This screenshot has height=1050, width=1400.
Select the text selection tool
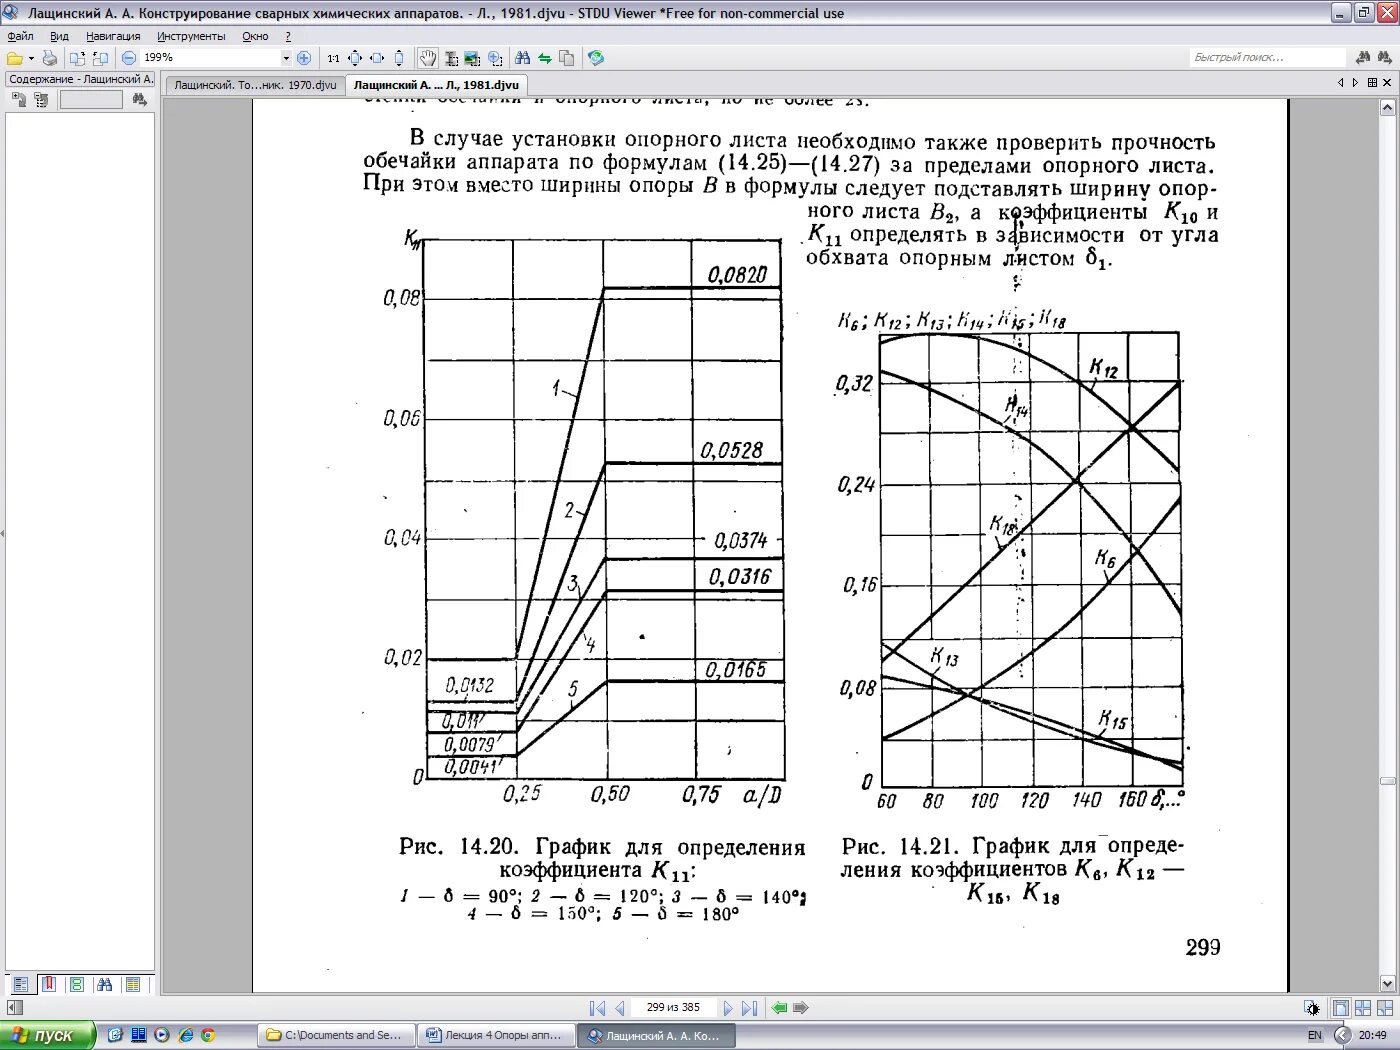click(451, 58)
